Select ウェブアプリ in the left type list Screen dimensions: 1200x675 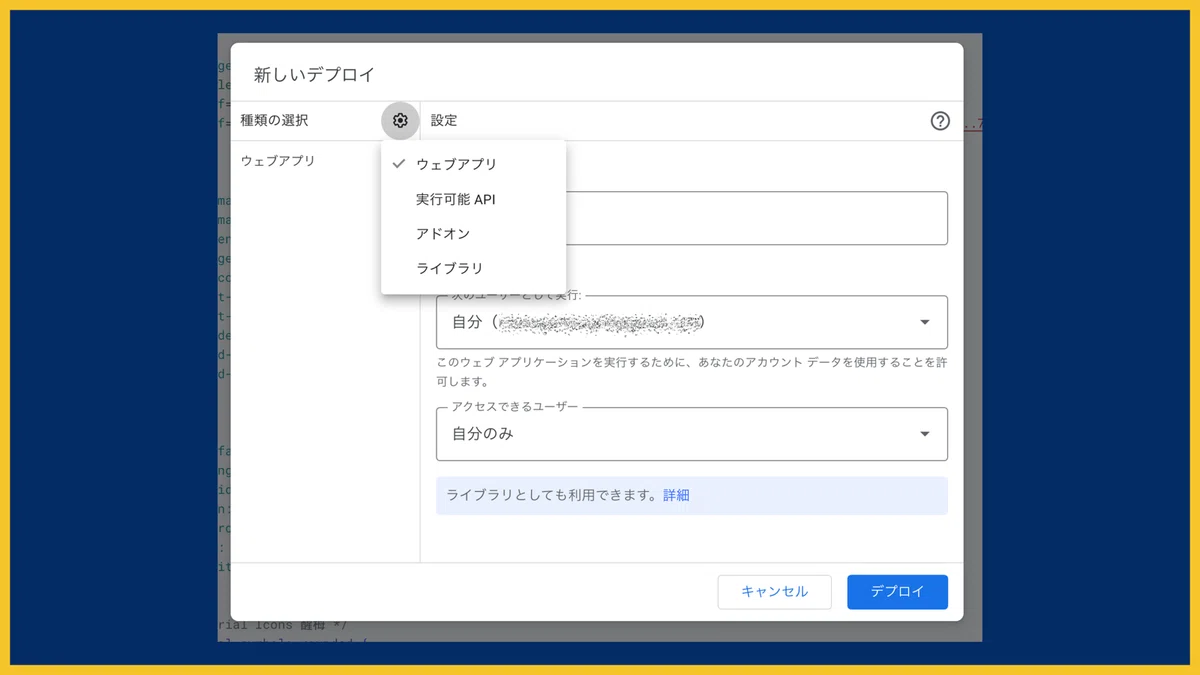point(278,160)
